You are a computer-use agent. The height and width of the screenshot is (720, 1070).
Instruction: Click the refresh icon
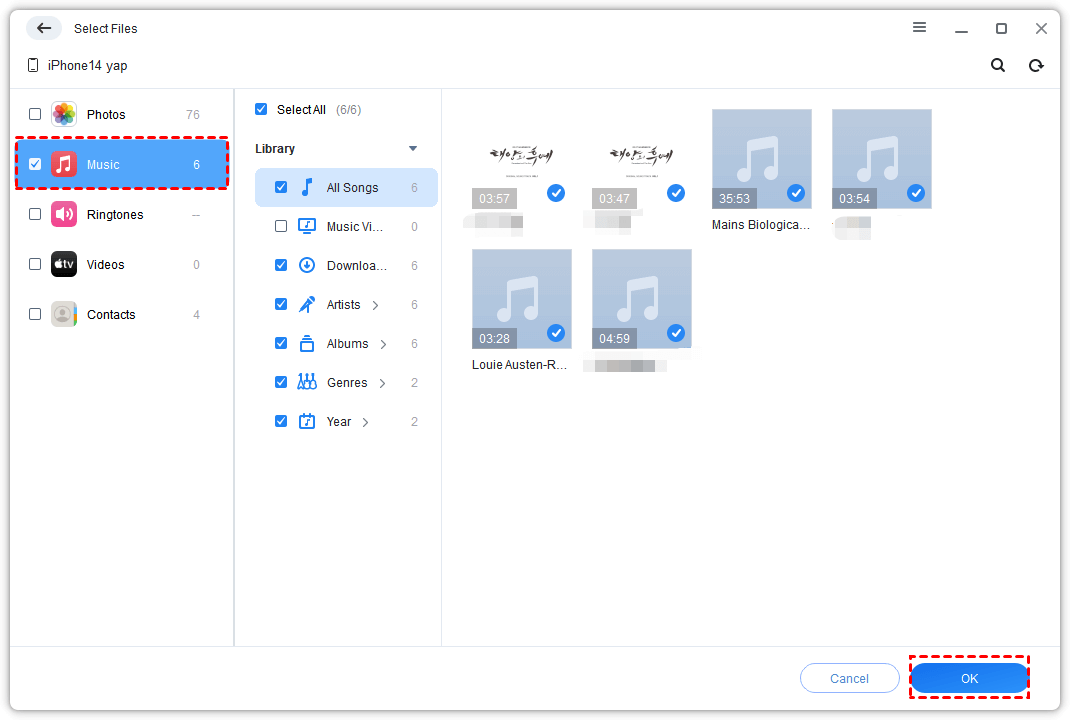click(1036, 66)
